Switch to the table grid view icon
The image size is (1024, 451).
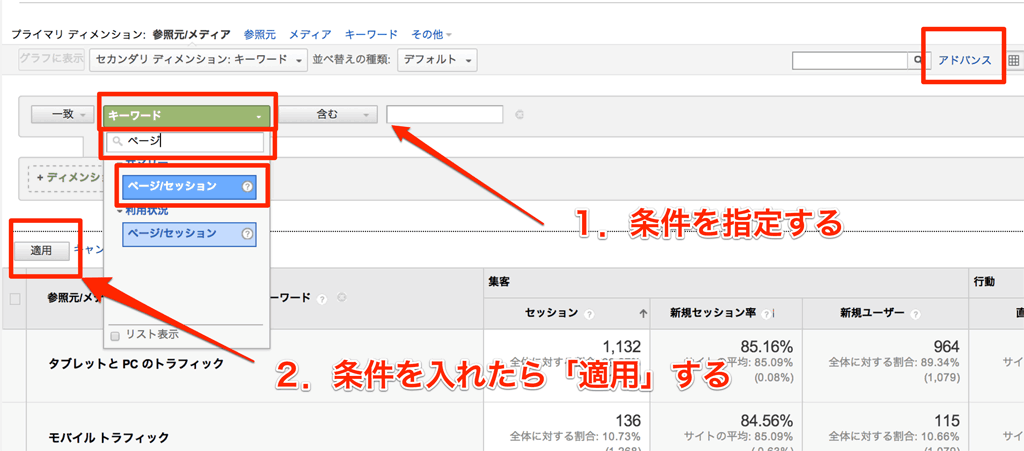click(x=1014, y=61)
